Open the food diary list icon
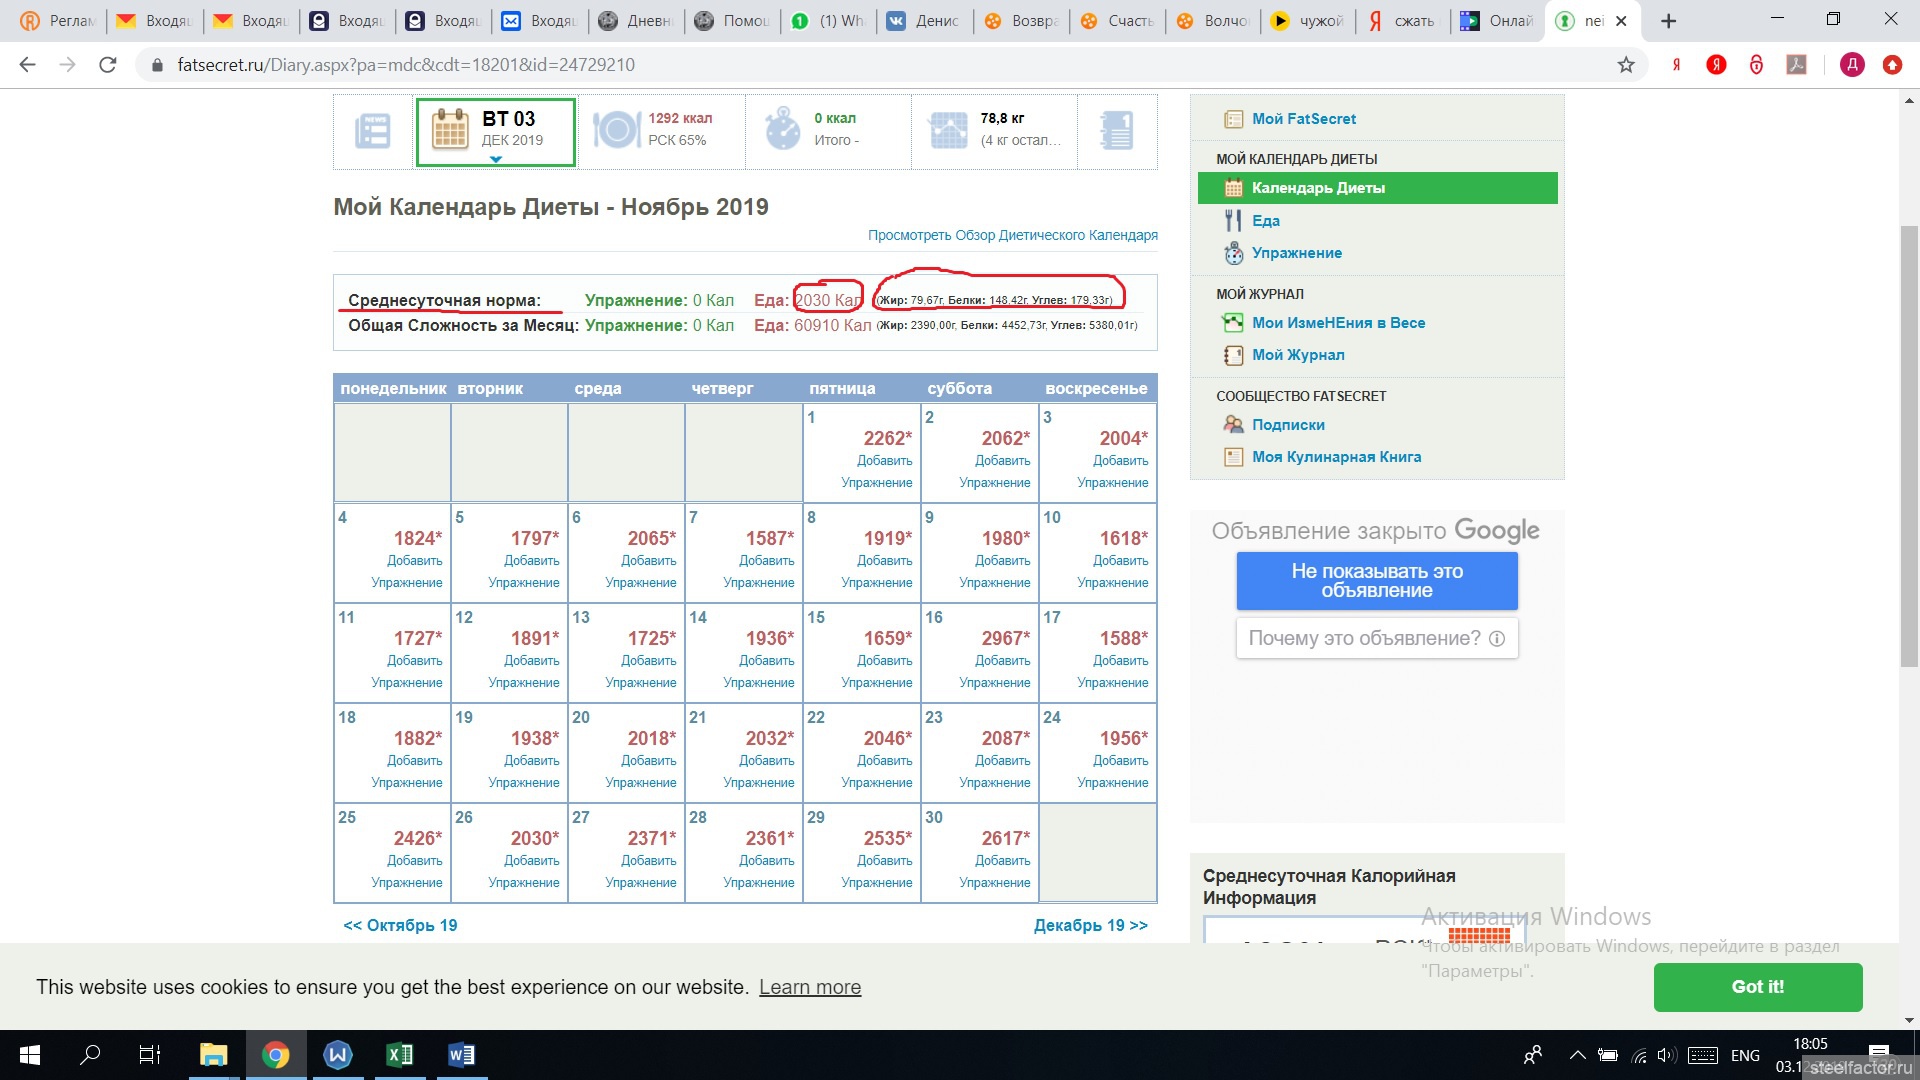Screen dimensions: 1920x1080 [373, 131]
